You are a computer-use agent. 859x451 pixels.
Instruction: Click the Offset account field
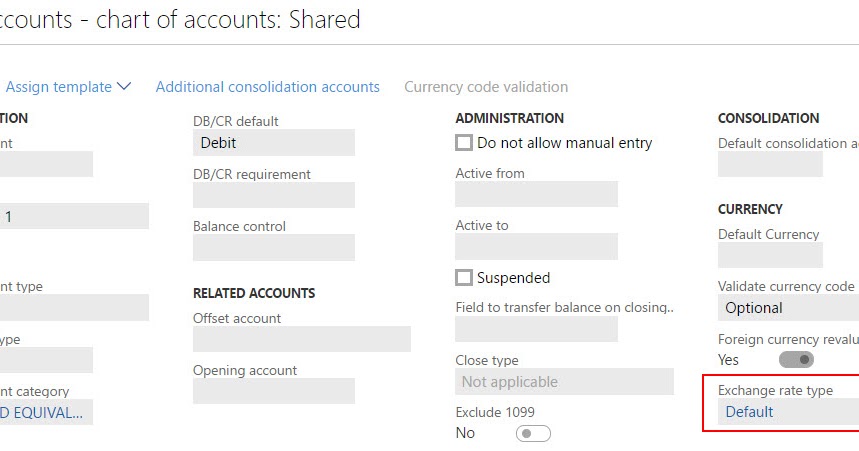coord(301,339)
